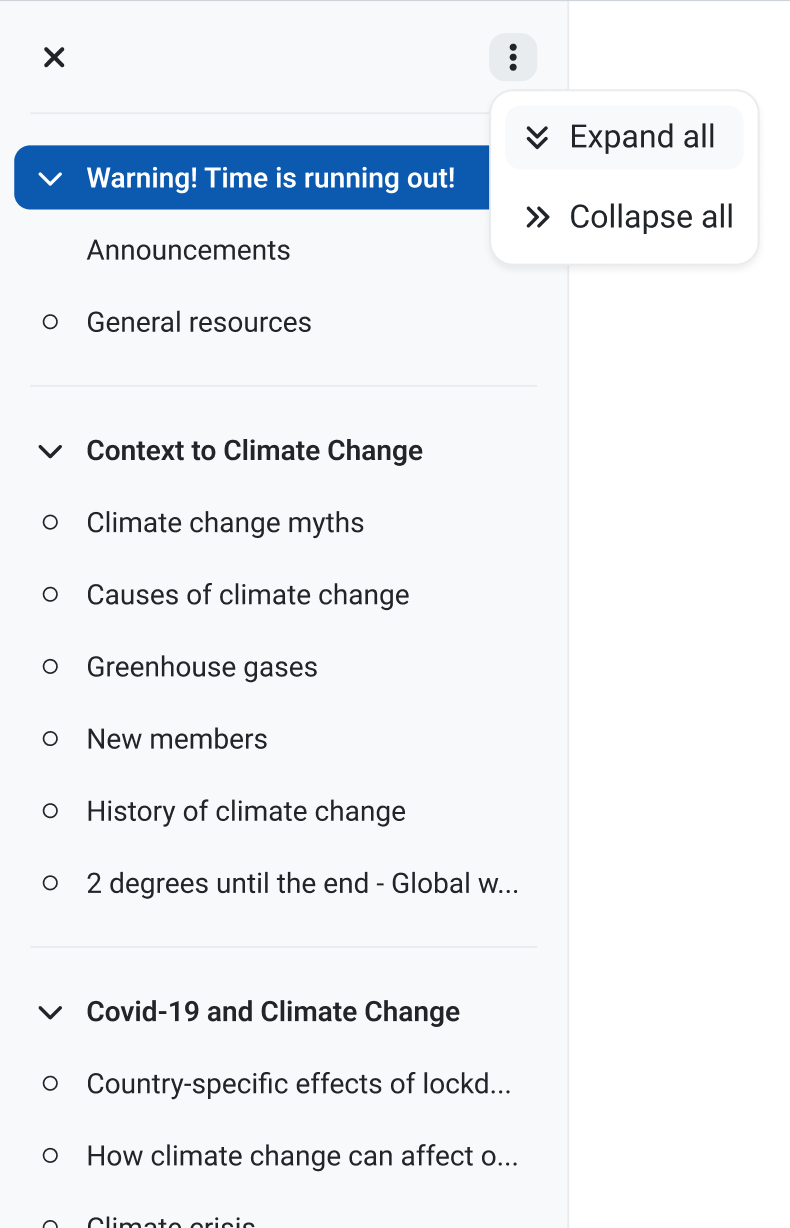Click the circle icon beside General resources

click(50, 322)
